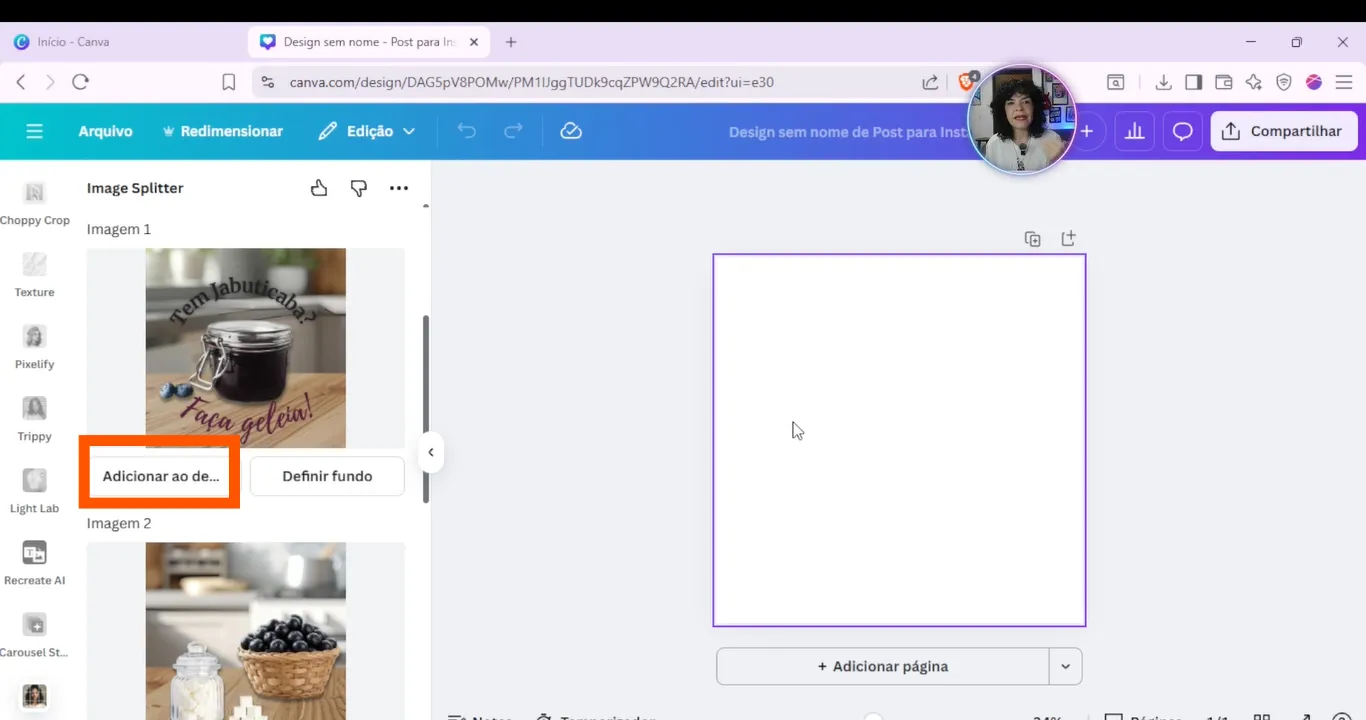1366x720 pixels.
Task: Click the Definir fundo button
Action: (x=327, y=476)
